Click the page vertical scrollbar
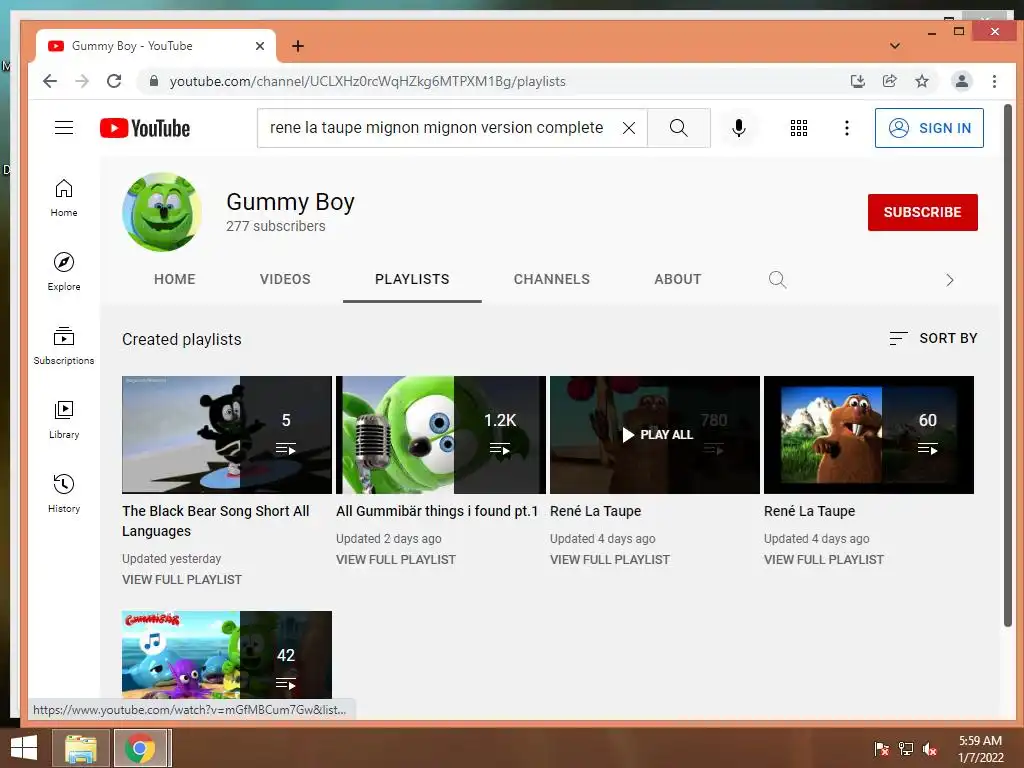1024x768 pixels. (x=1008, y=366)
